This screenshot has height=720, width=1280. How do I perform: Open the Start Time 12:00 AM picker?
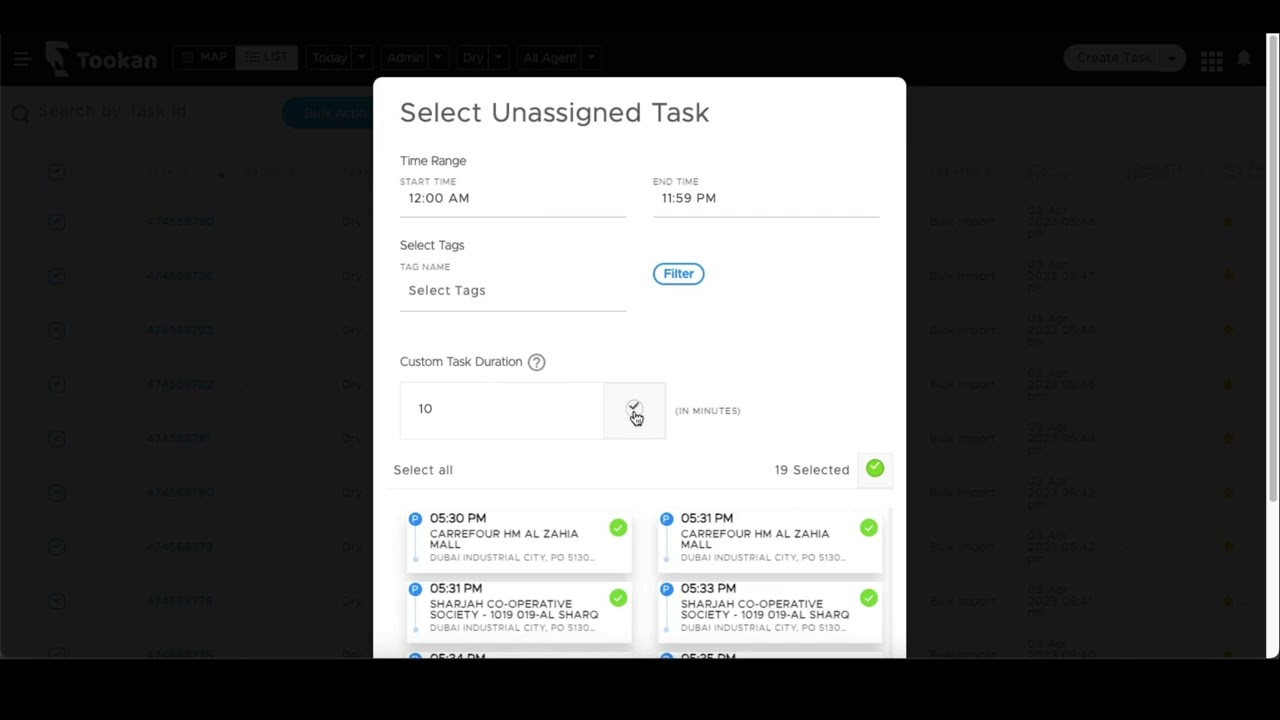click(513, 198)
